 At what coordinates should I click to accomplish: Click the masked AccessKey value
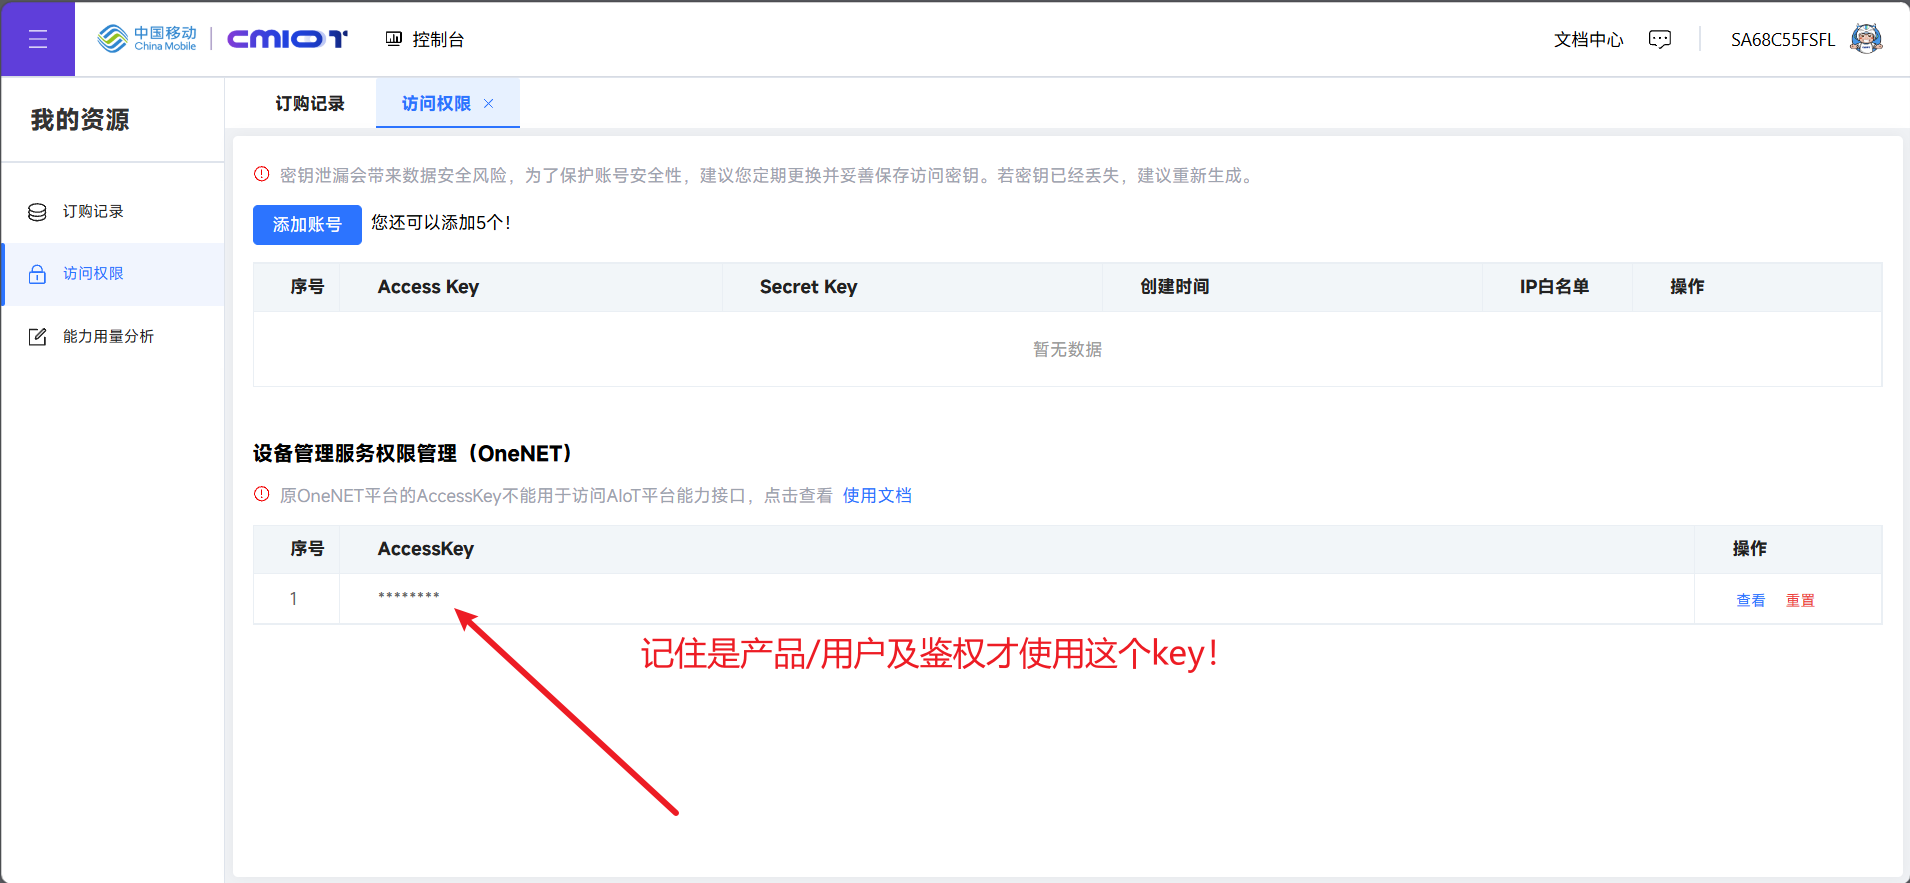[408, 597]
